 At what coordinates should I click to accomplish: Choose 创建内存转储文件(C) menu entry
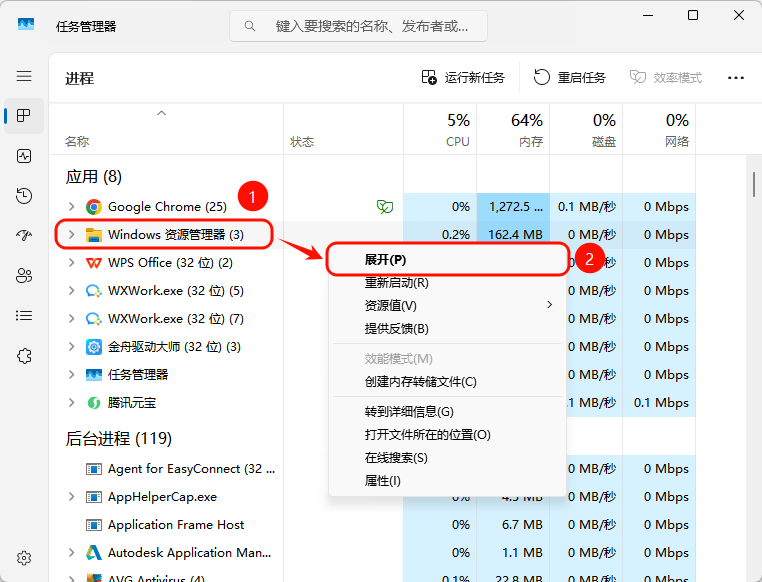(x=447, y=382)
